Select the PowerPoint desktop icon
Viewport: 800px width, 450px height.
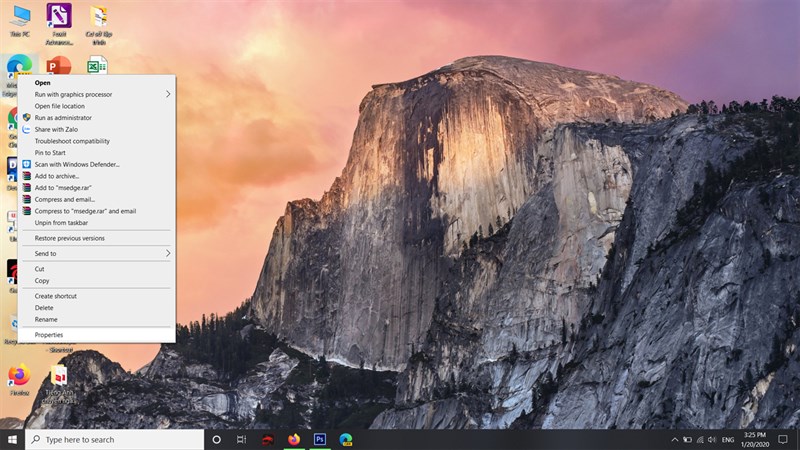(x=59, y=65)
